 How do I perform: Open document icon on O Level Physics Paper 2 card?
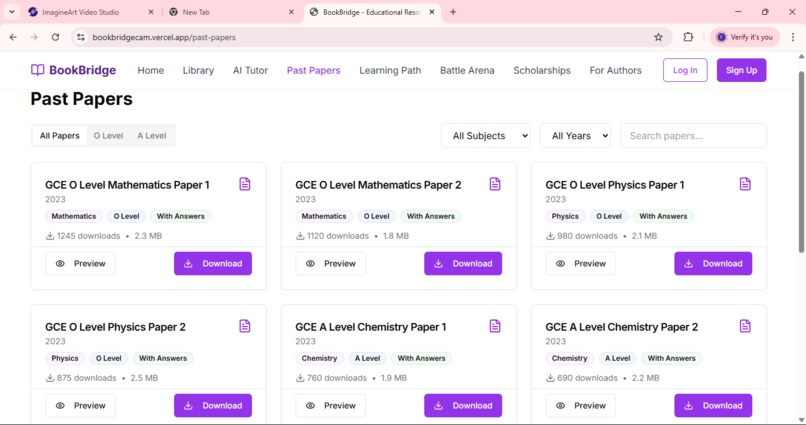(245, 326)
